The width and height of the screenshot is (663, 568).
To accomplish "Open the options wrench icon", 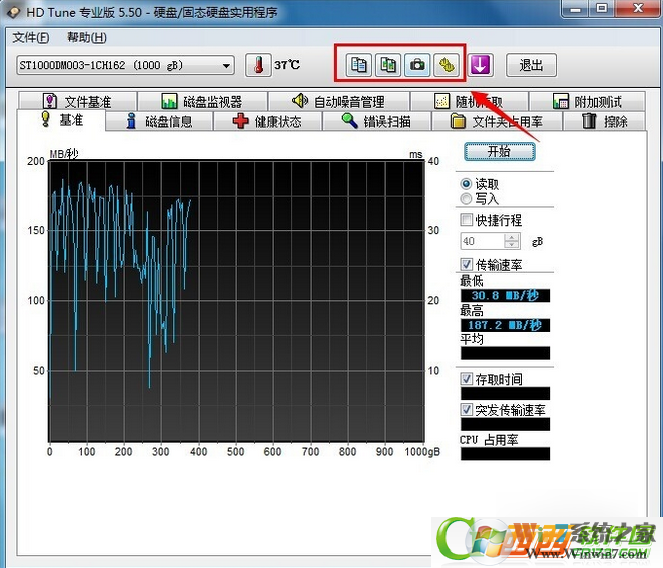I will [x=447, y=65].
